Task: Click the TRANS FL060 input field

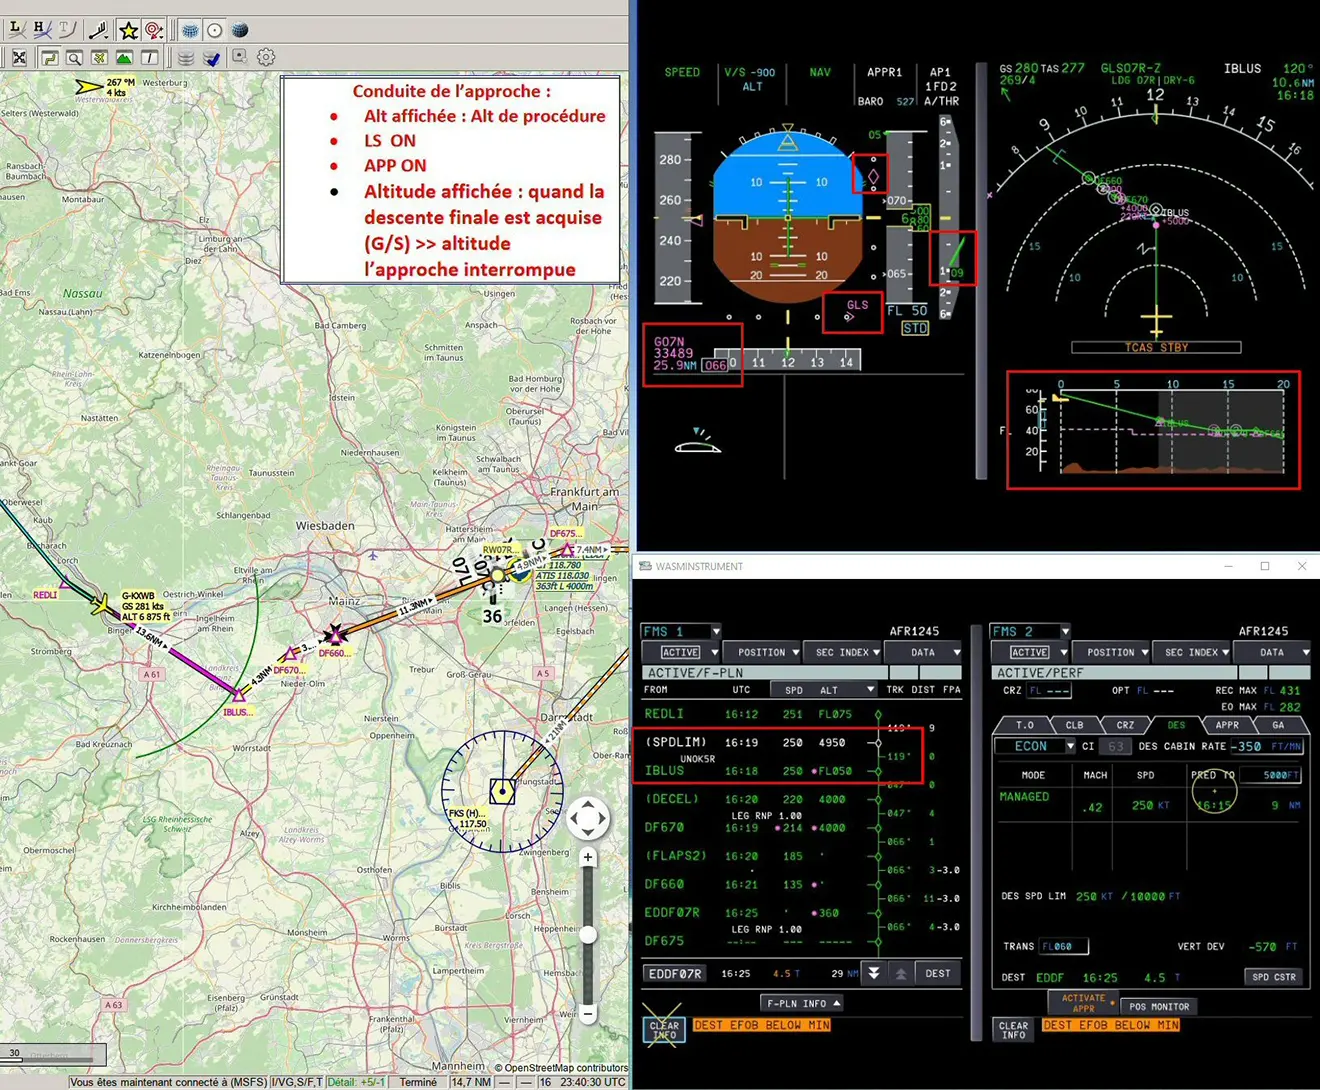Action: pos(1063,946)
